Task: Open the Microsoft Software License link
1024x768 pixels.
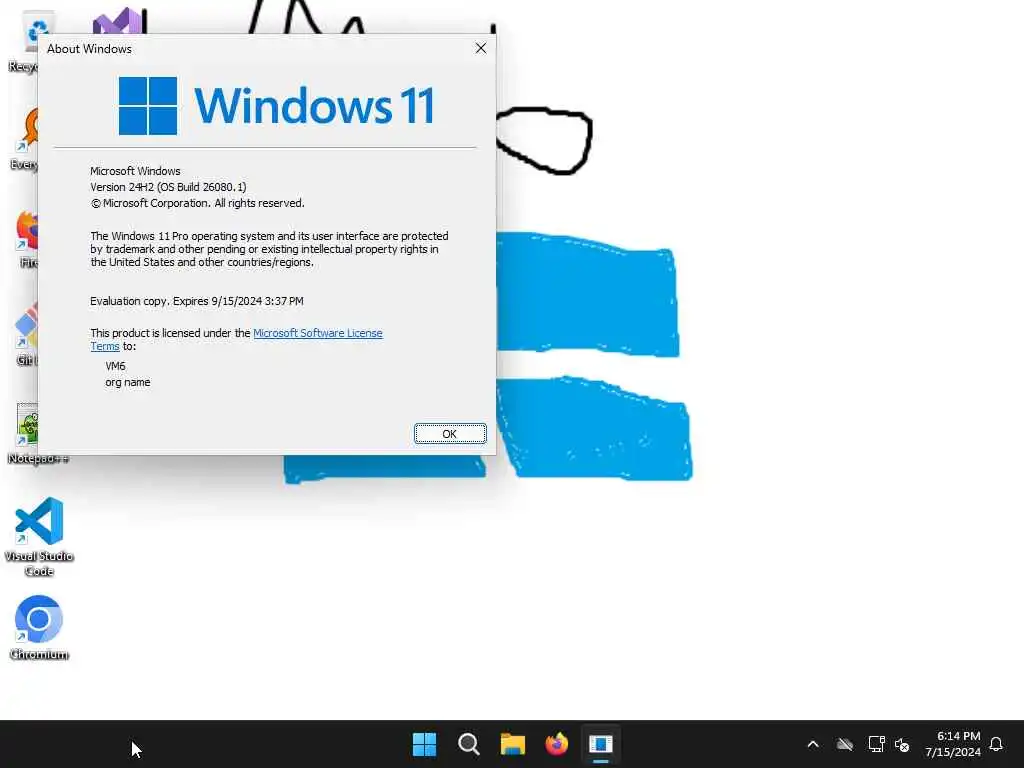Action: (317, 333)
